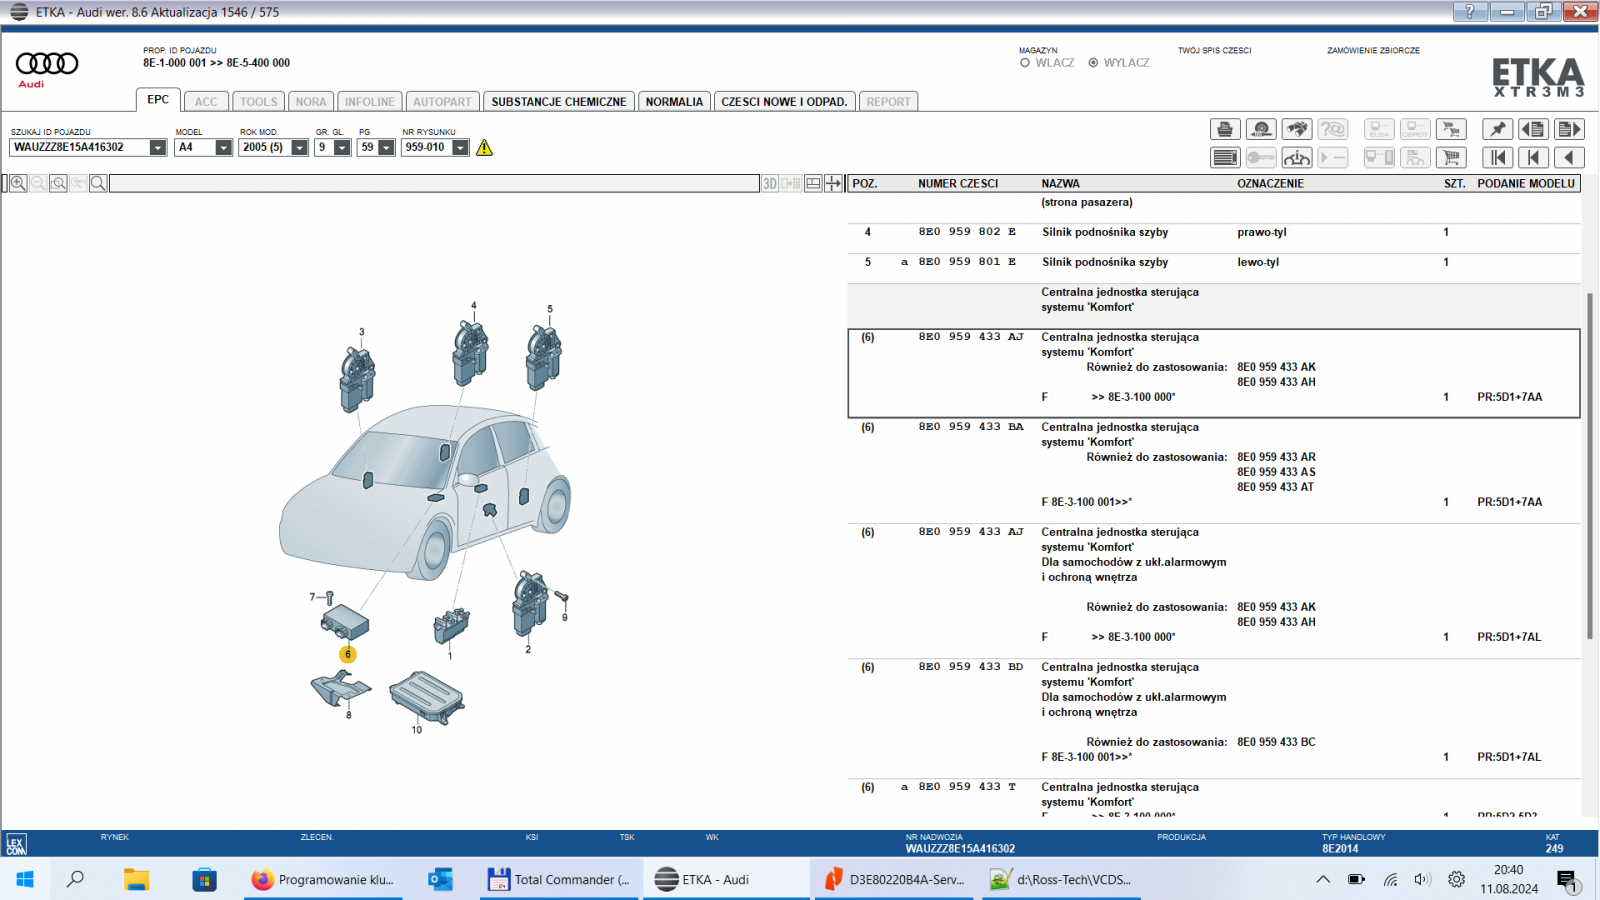
Task: Click the PODANIE MODELU column header
Action: tap(1526, 184)
